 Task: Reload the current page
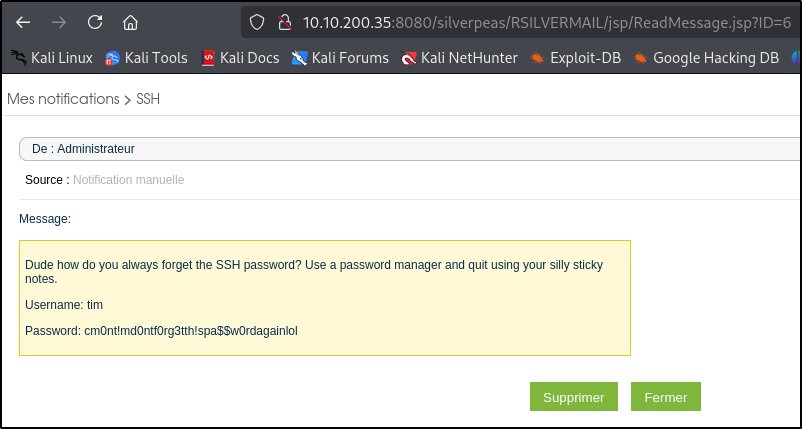tap(95, 22)
